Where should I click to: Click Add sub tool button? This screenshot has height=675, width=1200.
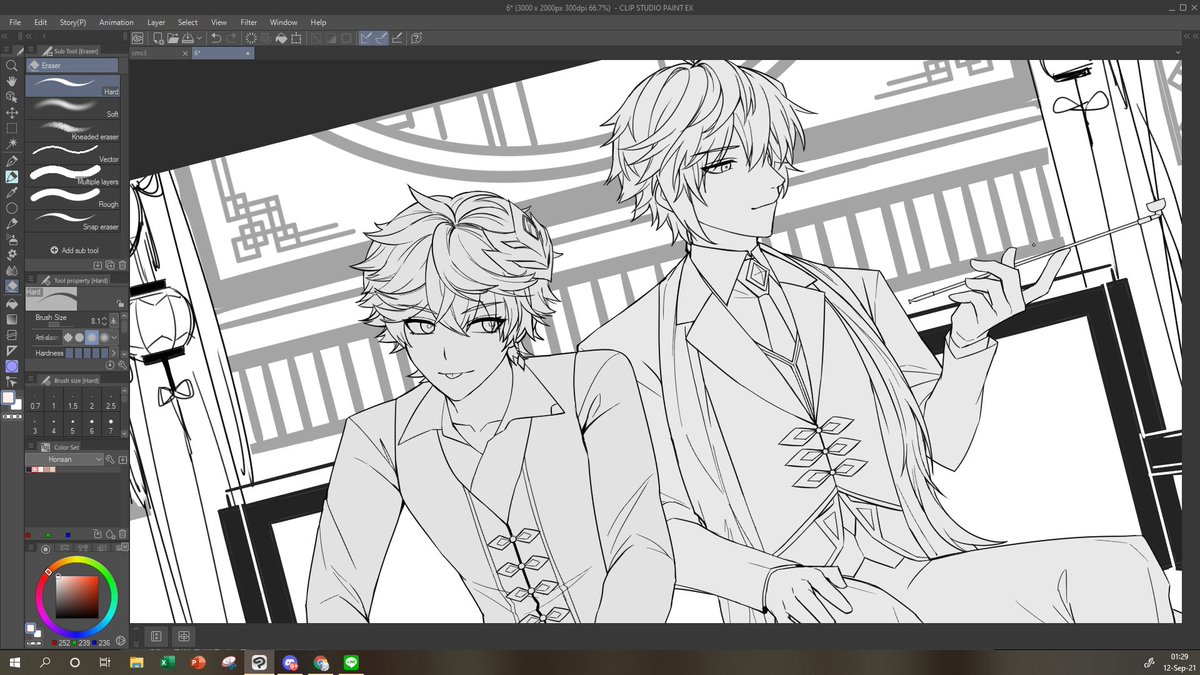point(76,250)
